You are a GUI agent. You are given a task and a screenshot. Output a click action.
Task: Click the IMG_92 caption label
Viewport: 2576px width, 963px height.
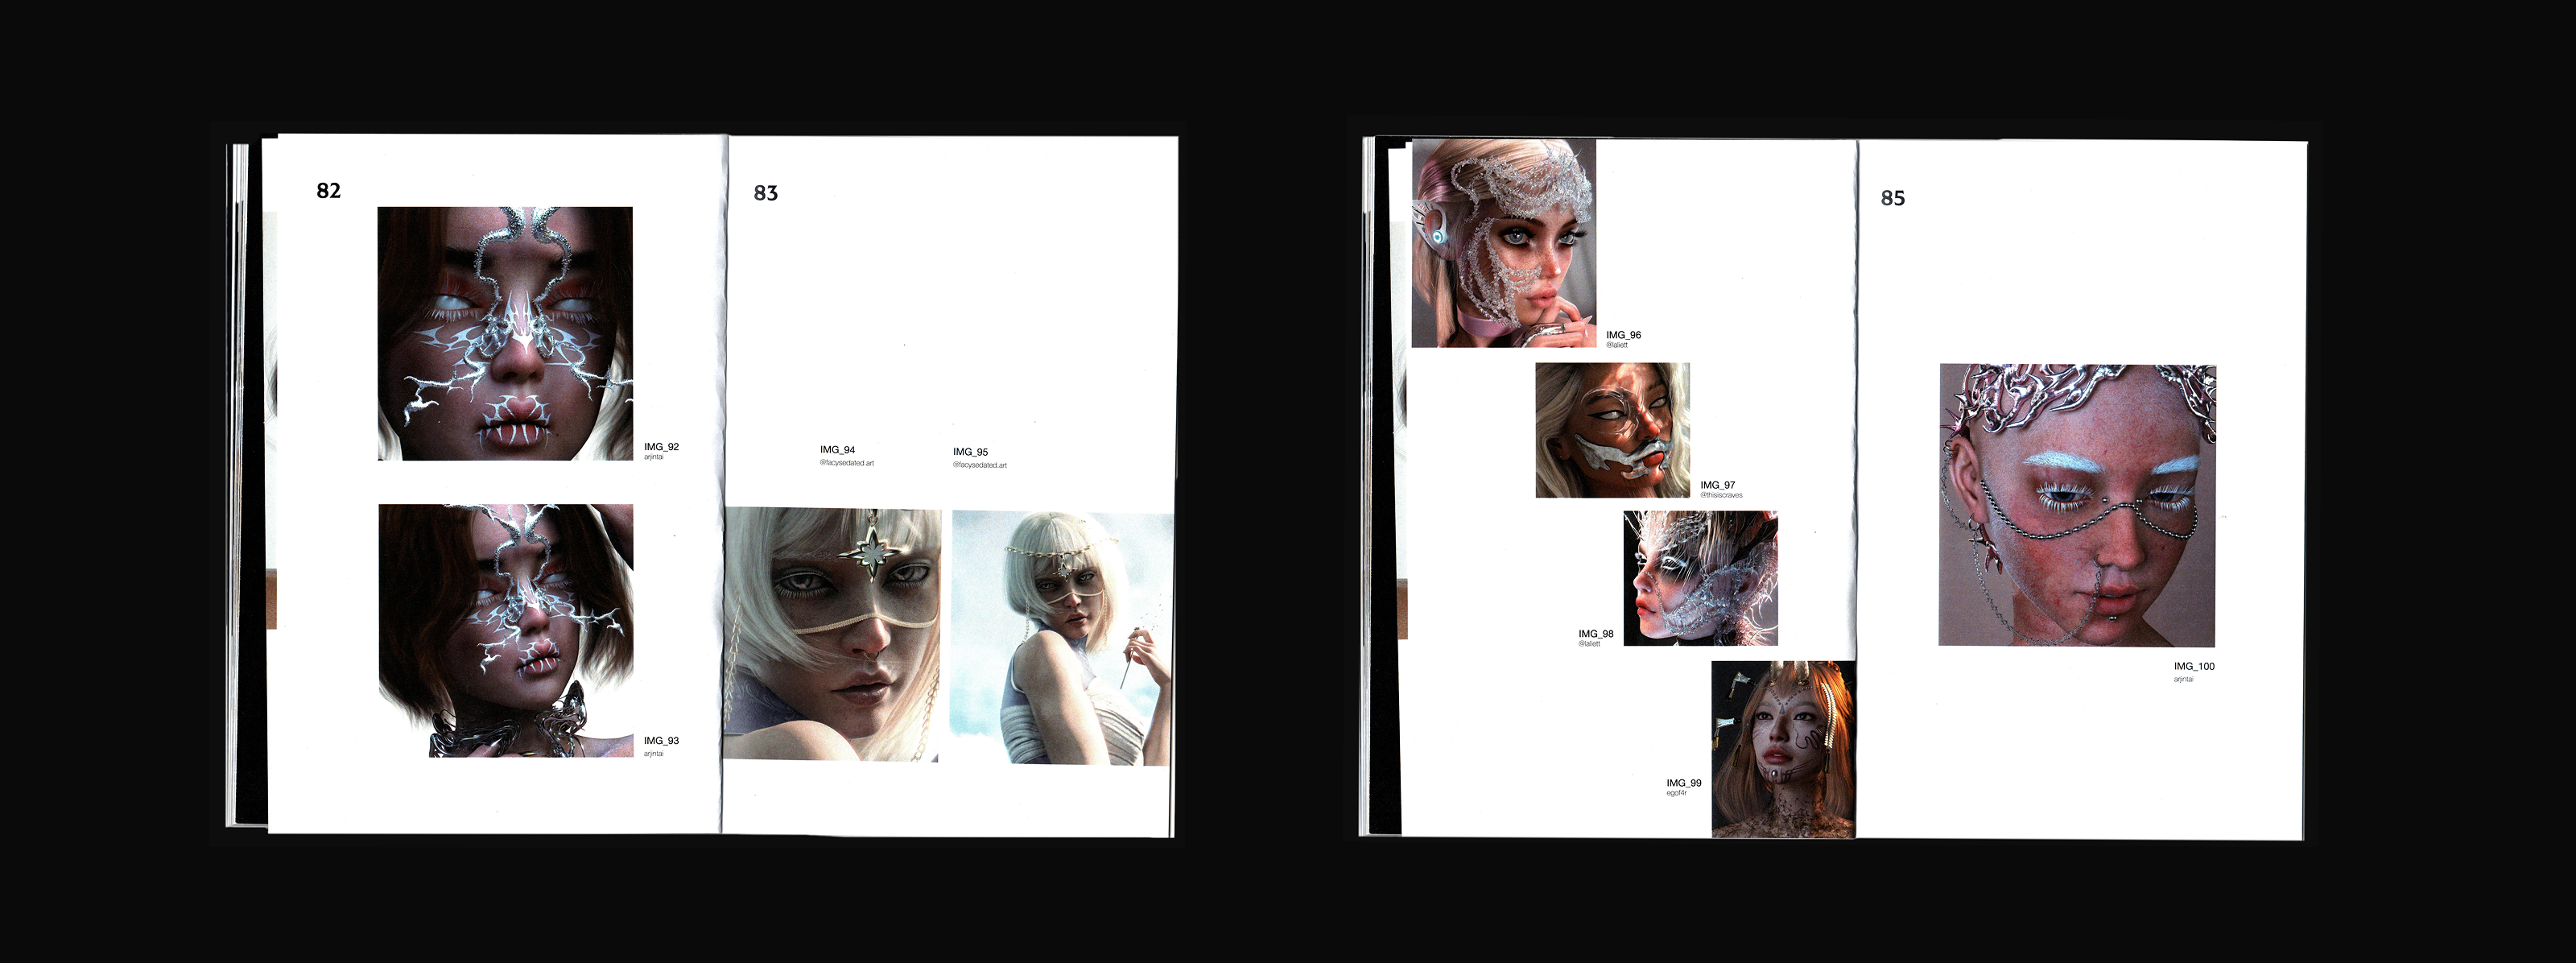click(x=661, y=447)
